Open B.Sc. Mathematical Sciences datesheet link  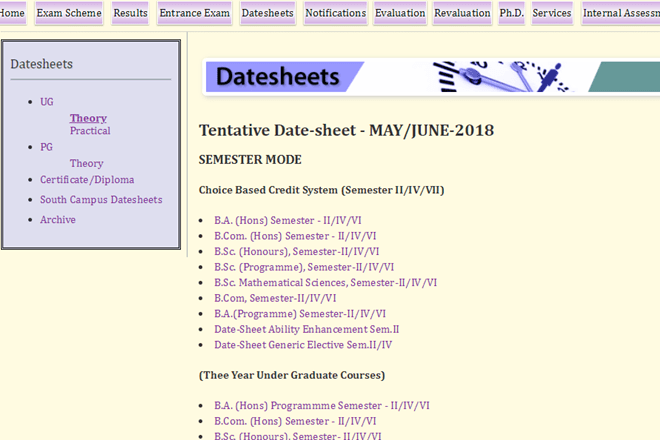point(325,283)
